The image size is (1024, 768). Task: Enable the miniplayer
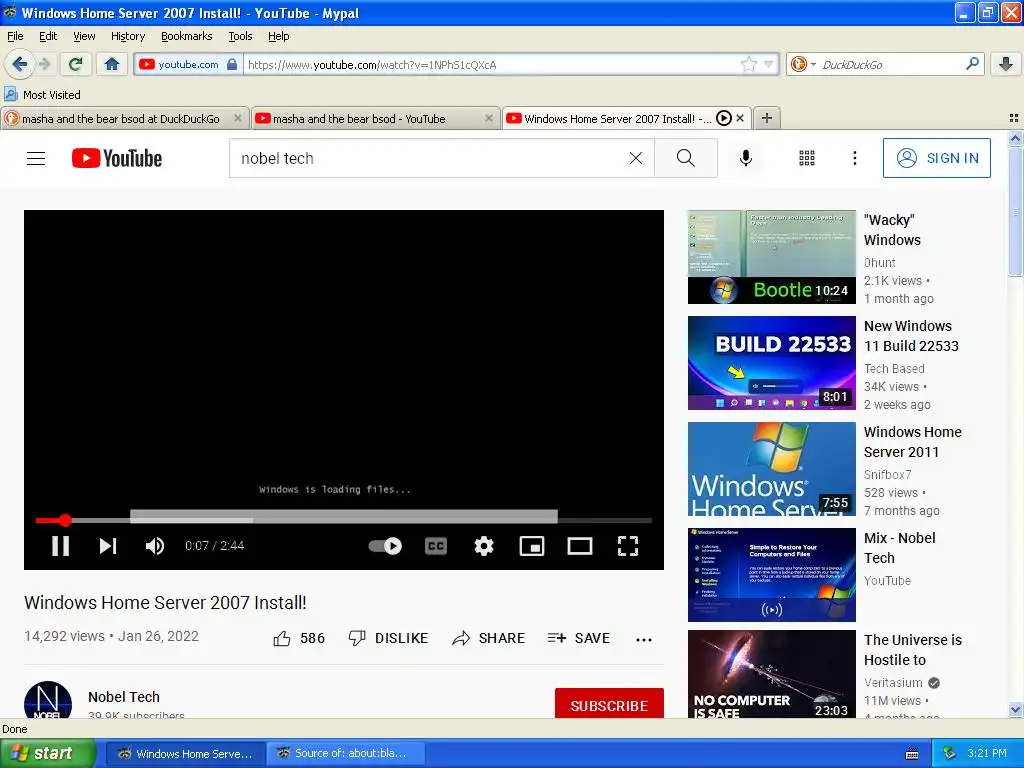532,546
